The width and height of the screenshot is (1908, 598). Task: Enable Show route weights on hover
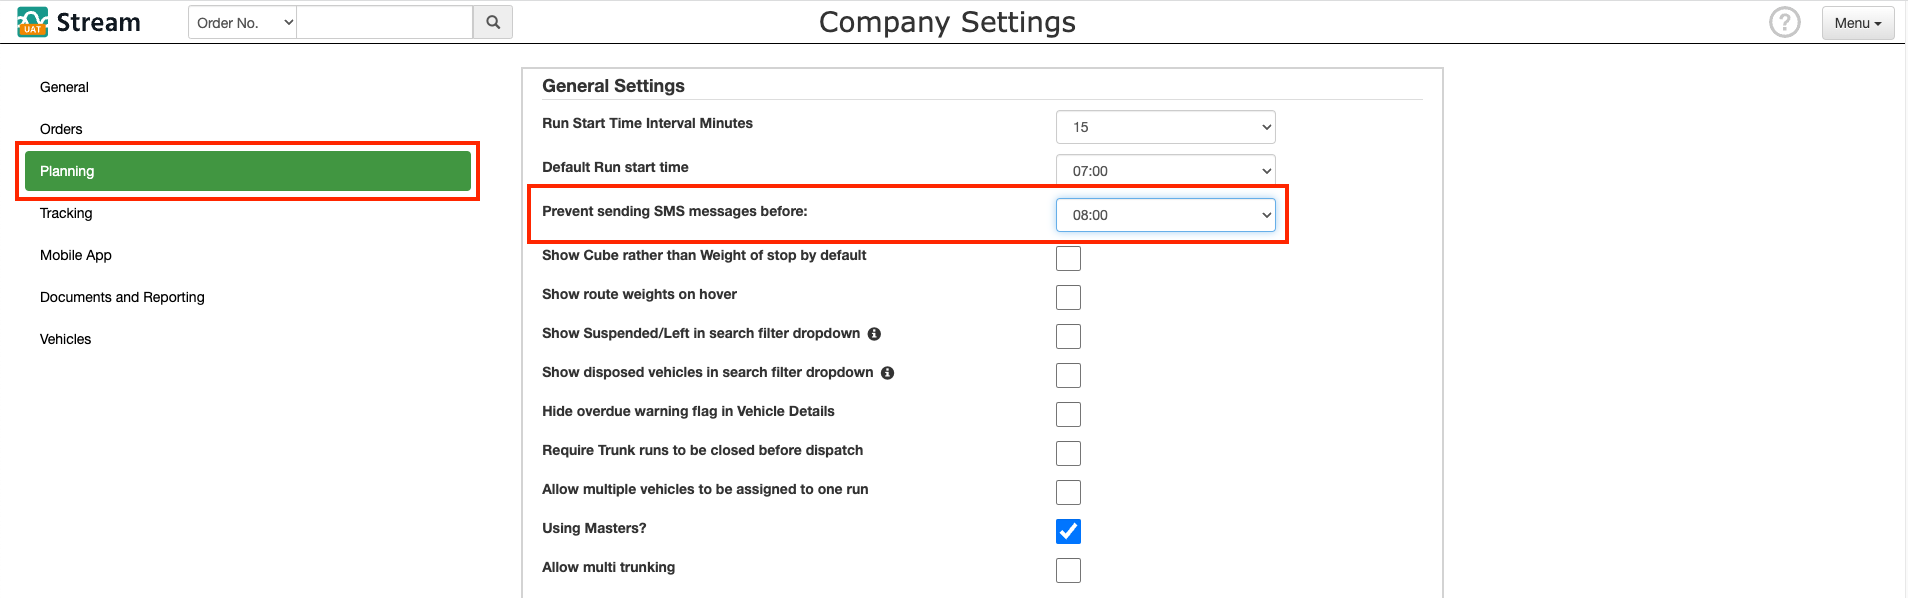(x=1068, y=297)
